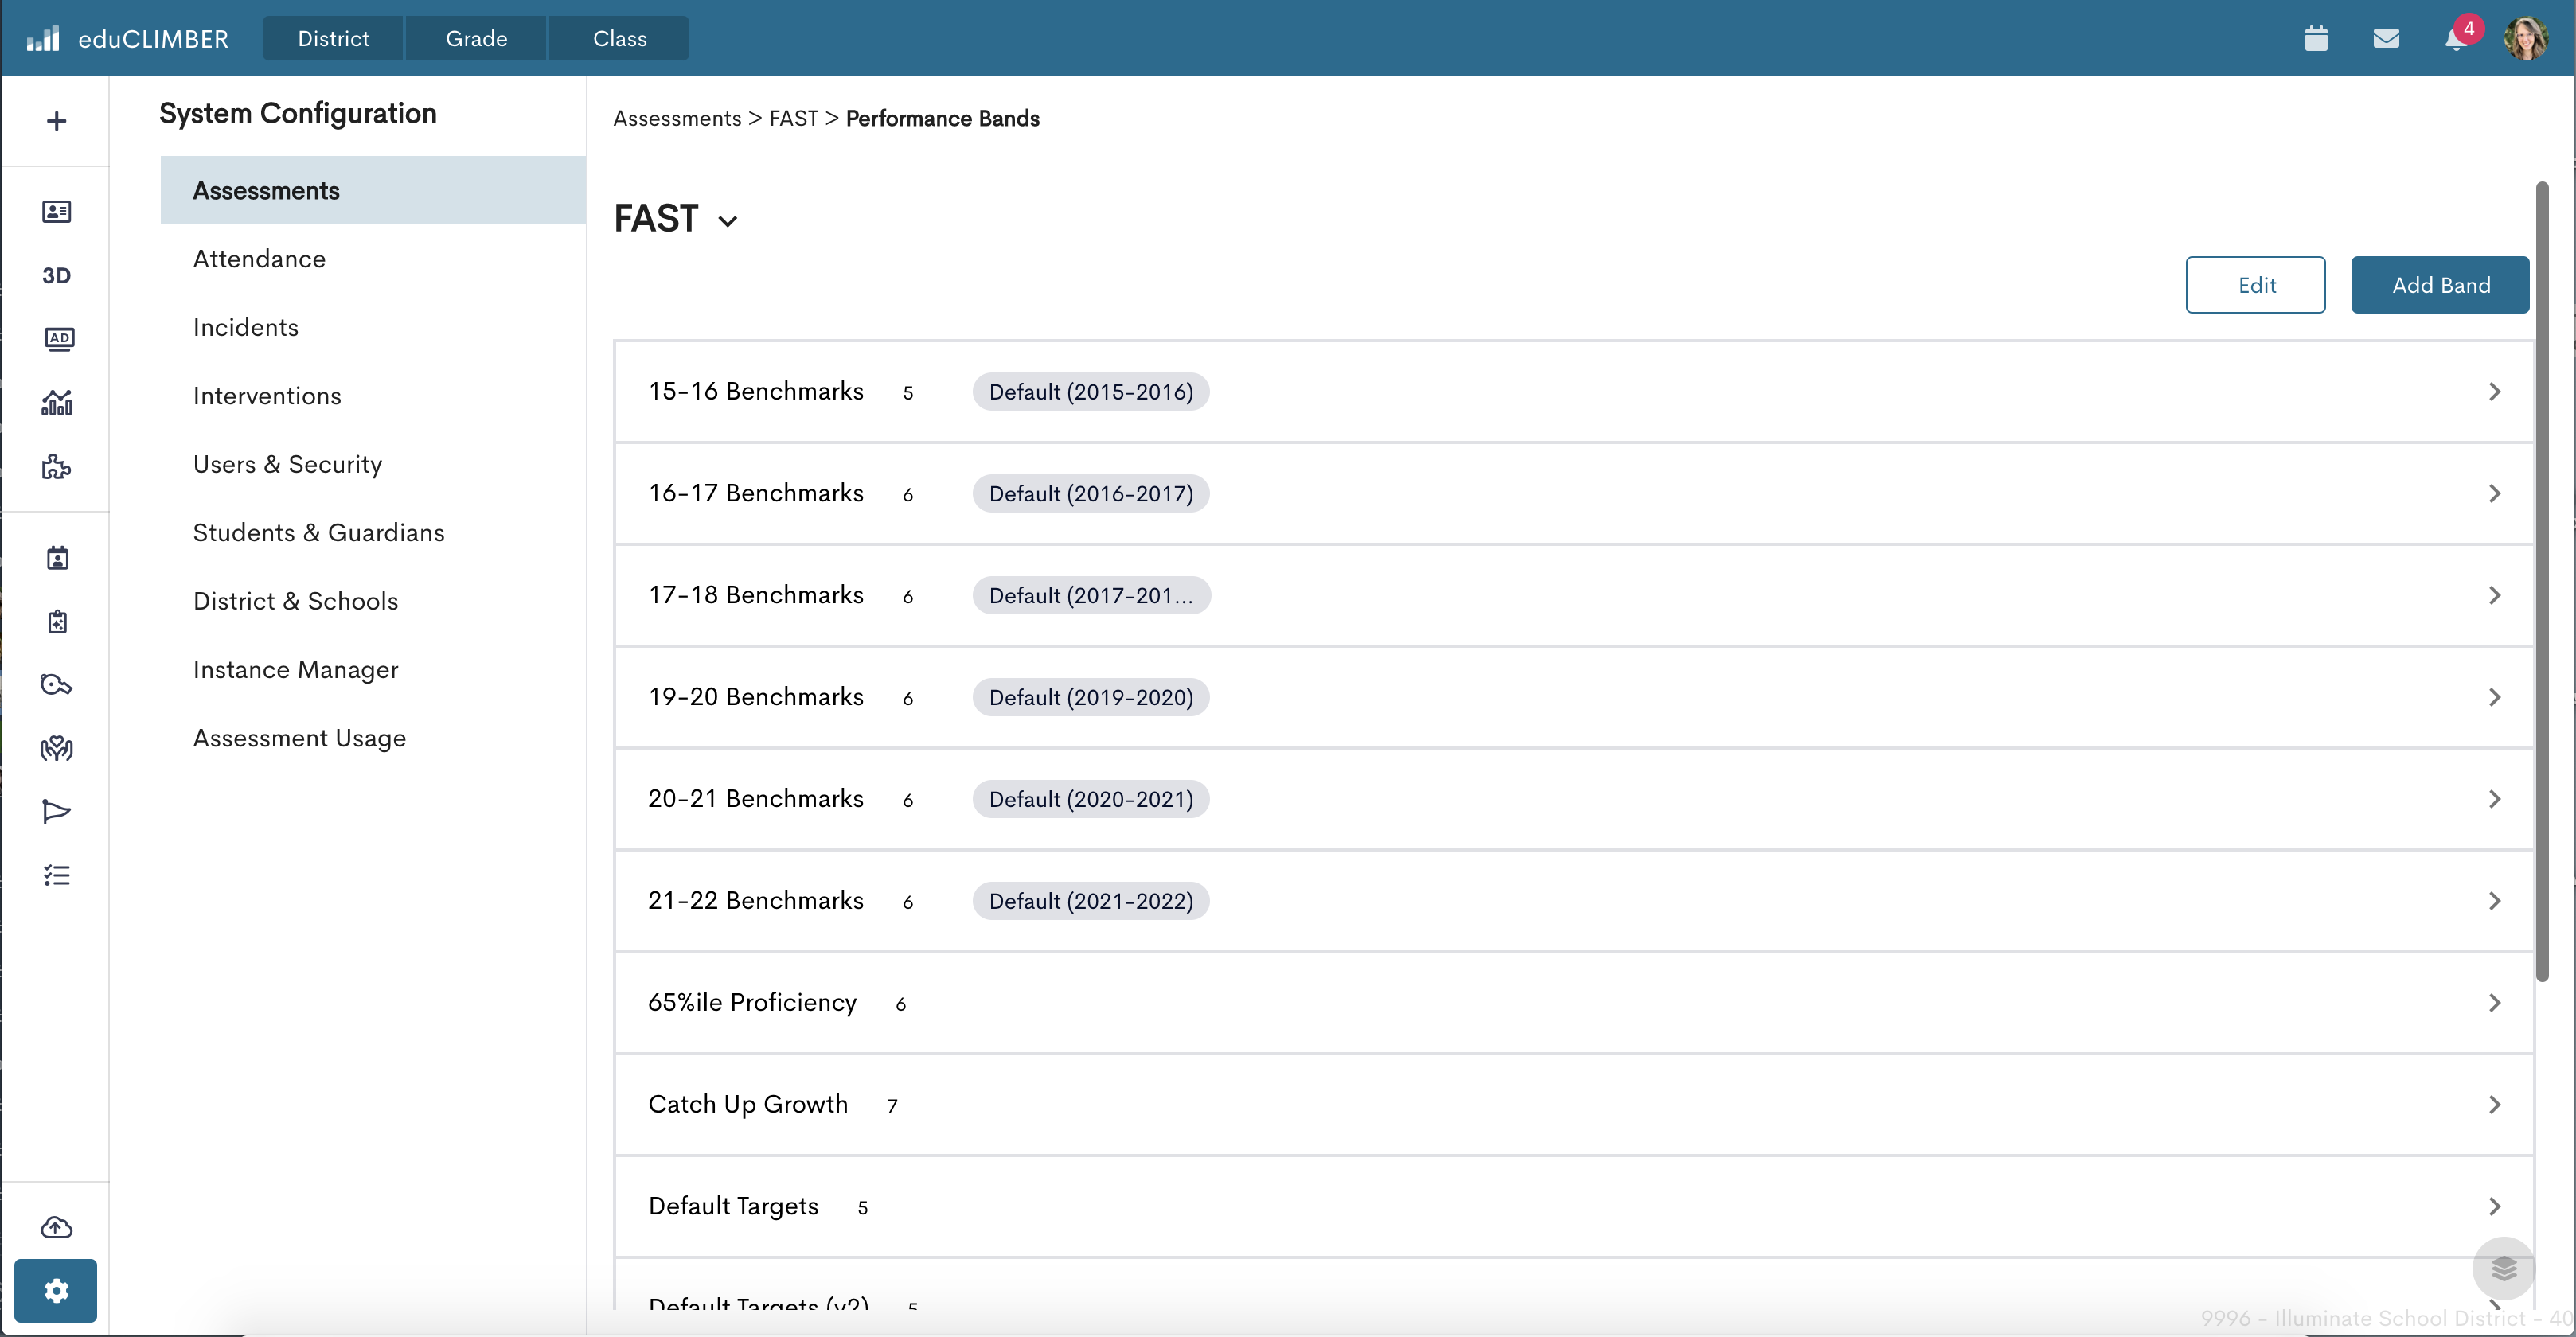2576x1337 pixels.
Task: Switch to the District tab
Action: point(333,38)
